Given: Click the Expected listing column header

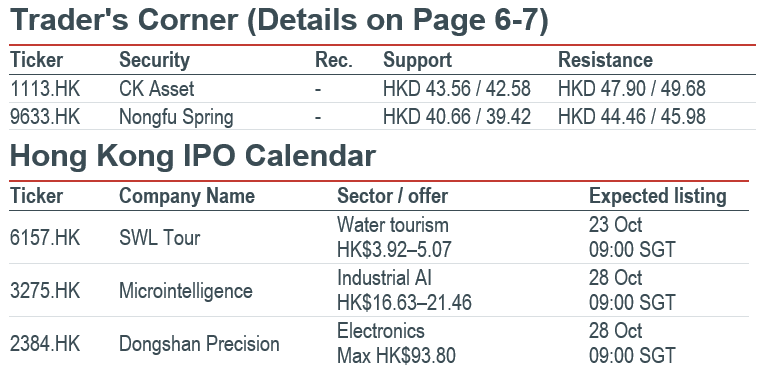Looking at the screenshot, I should click(x=657, y=197).
